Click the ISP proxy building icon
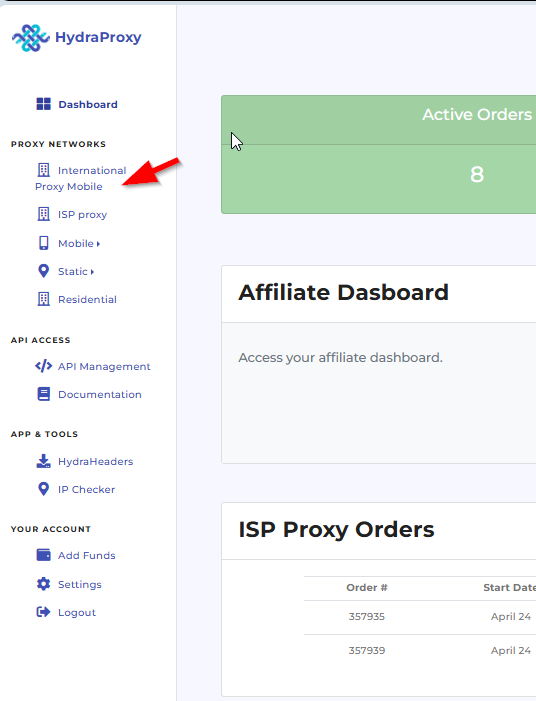Screen dimensions: 536x701 point(43,214)
